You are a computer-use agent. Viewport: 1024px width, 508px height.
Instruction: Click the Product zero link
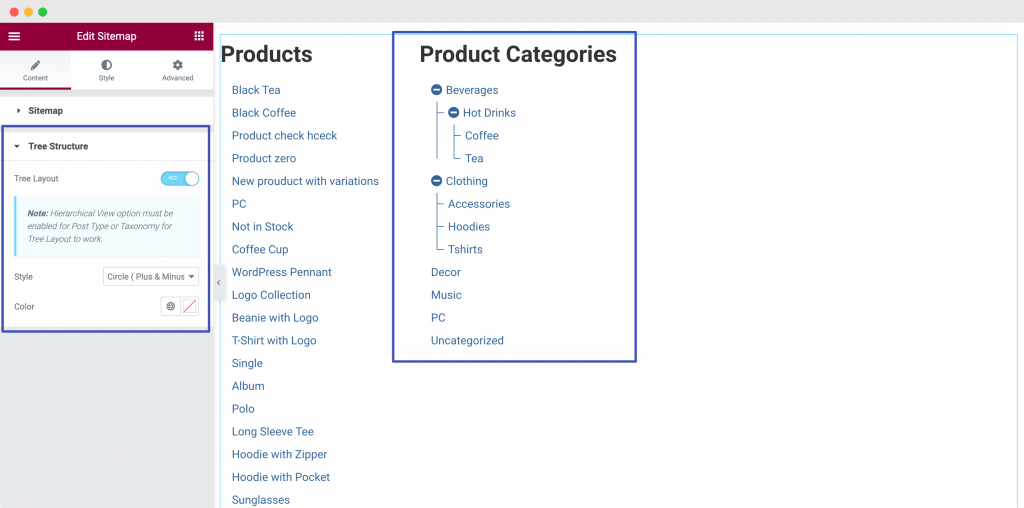pyautogui.click(x=264, y=159)
